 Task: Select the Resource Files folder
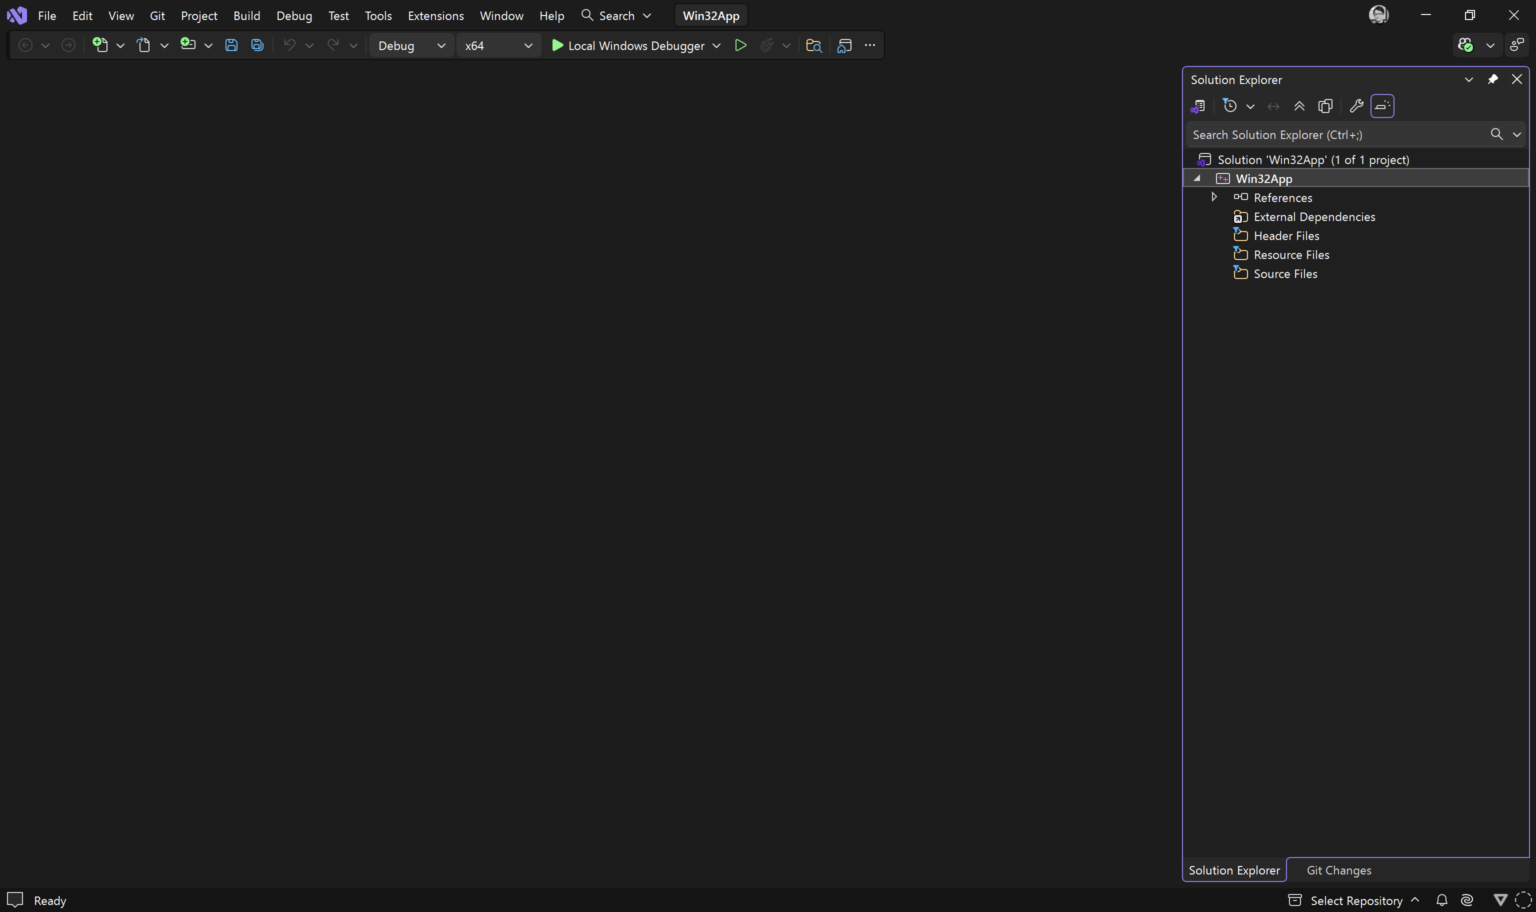tap(1281, 254)
